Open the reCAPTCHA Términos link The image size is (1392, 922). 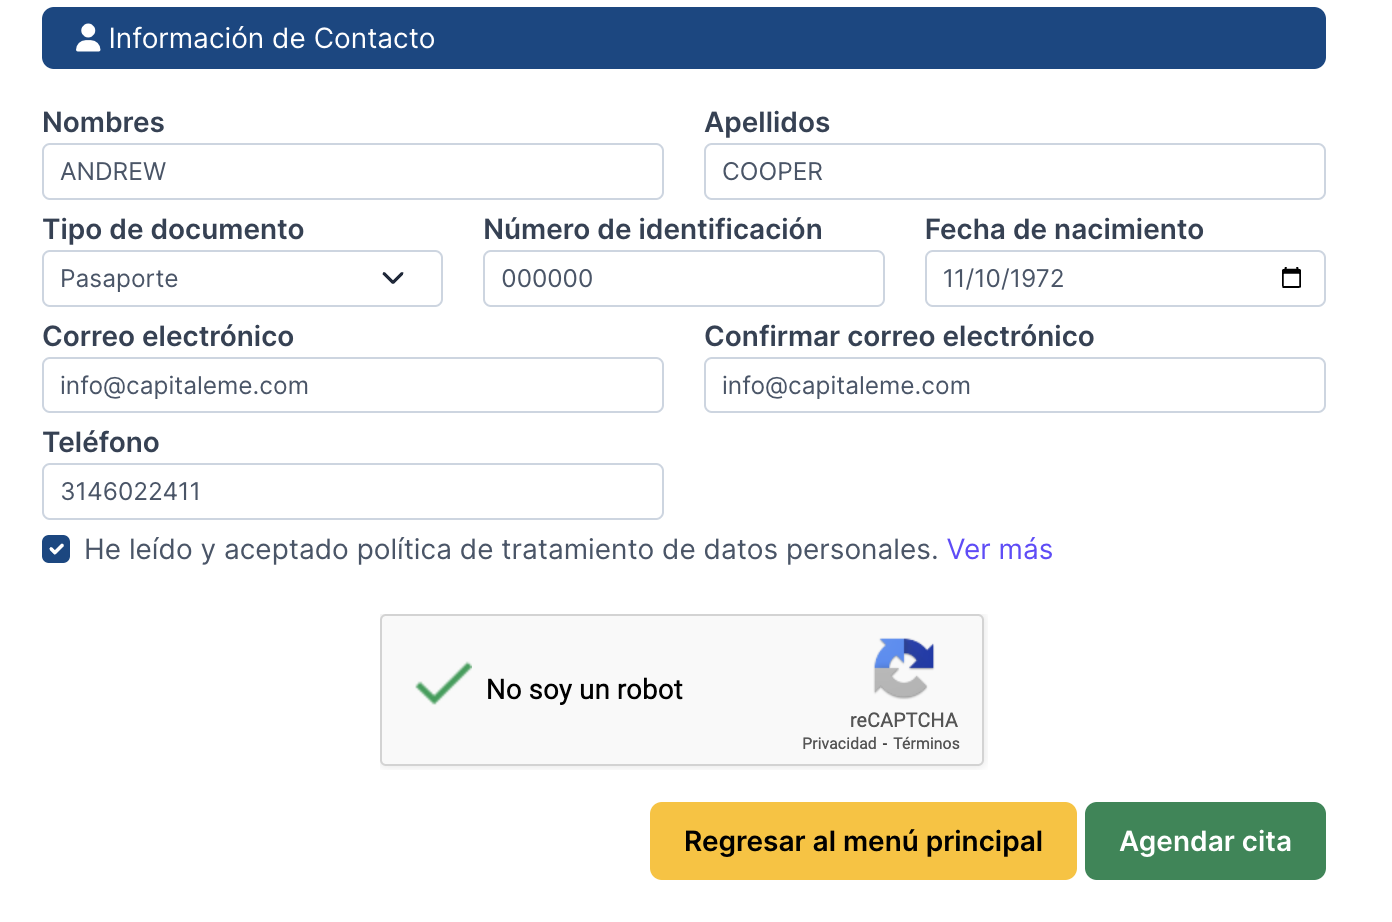(x=926, y=743)
